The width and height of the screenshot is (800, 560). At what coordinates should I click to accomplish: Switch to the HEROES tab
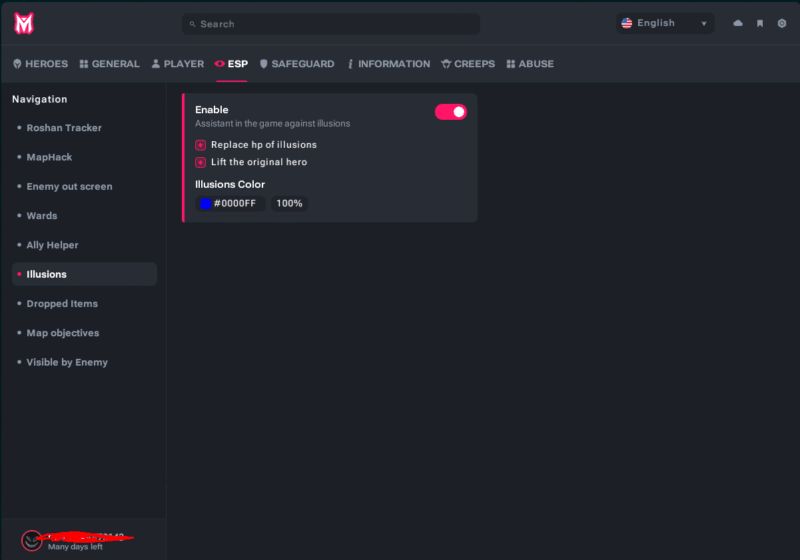pos(40,64)
